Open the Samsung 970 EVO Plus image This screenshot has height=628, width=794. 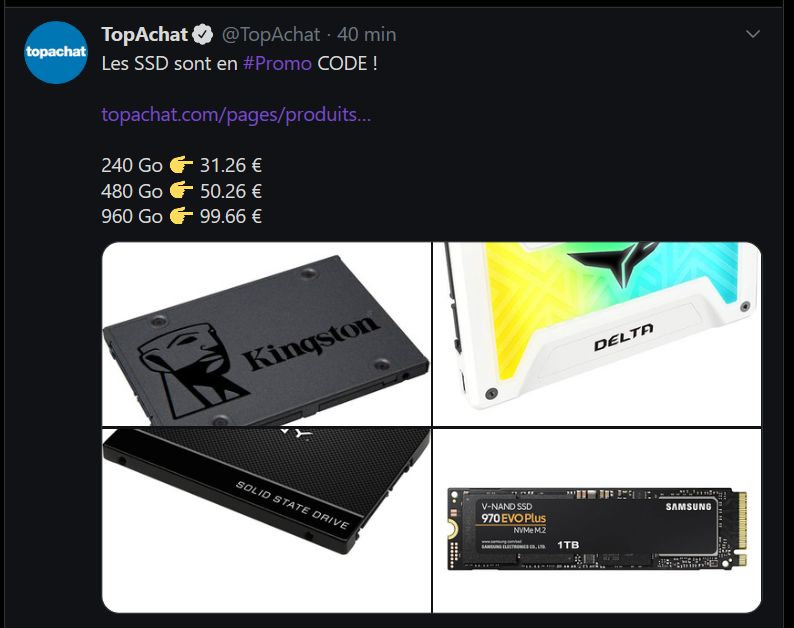pyautogui.click(x=597, y=521)
